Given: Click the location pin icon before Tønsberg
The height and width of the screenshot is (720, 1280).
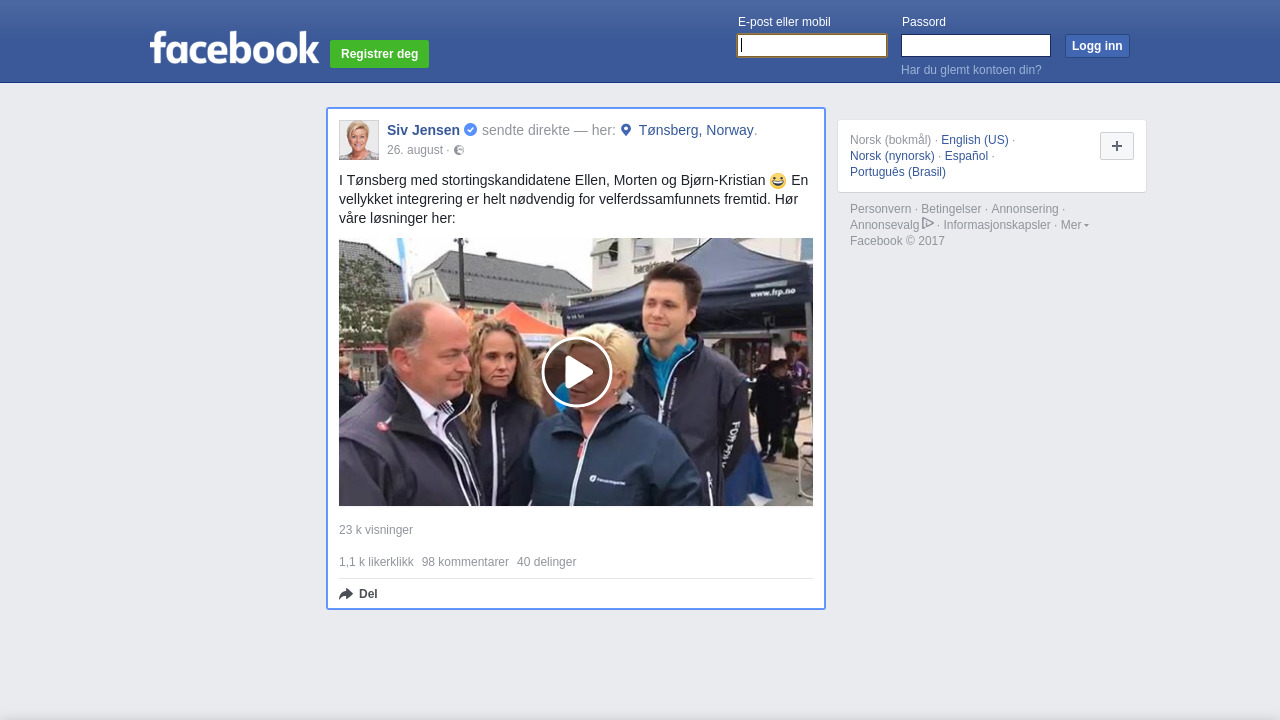Looking at the screenshot, I should click(x=626, y=130).
